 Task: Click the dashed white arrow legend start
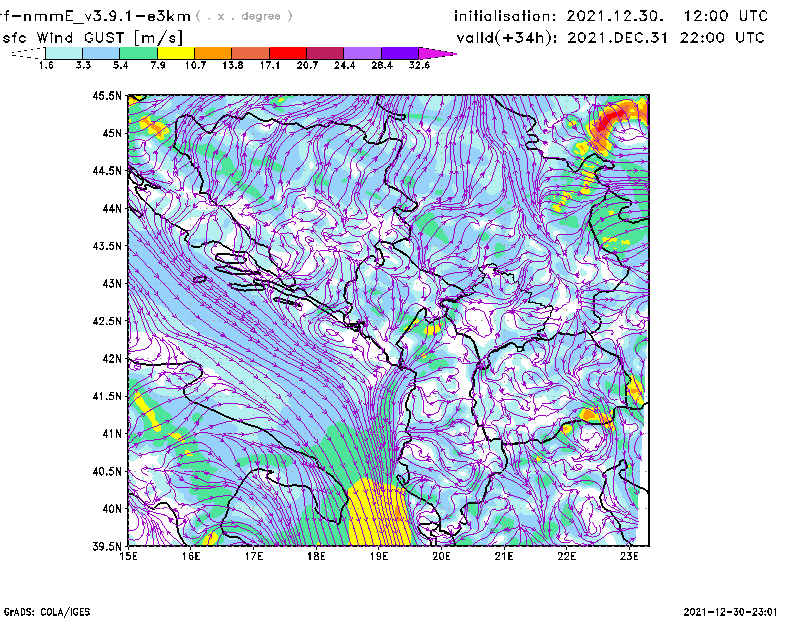pos(28,53)
